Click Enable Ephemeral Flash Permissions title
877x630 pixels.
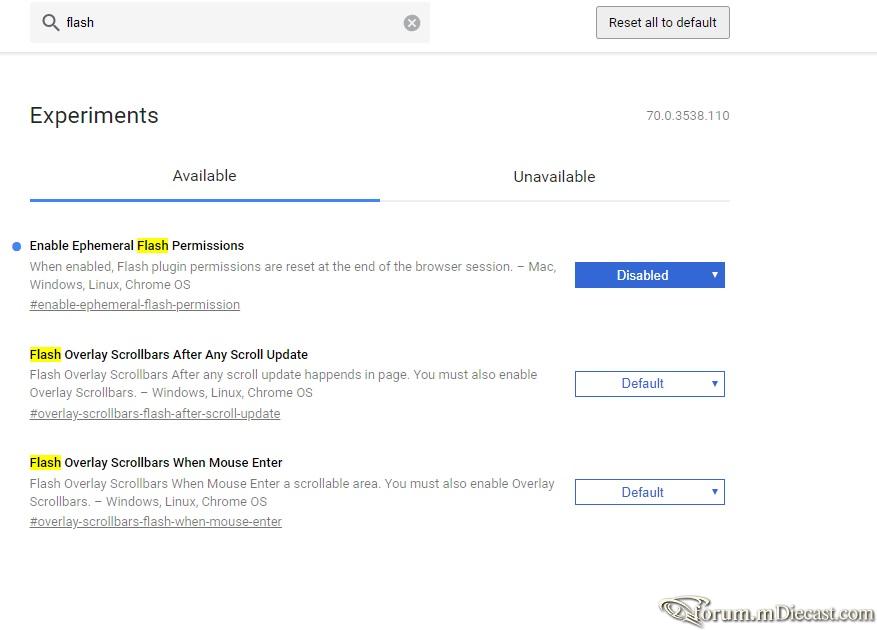coord(137,246)
